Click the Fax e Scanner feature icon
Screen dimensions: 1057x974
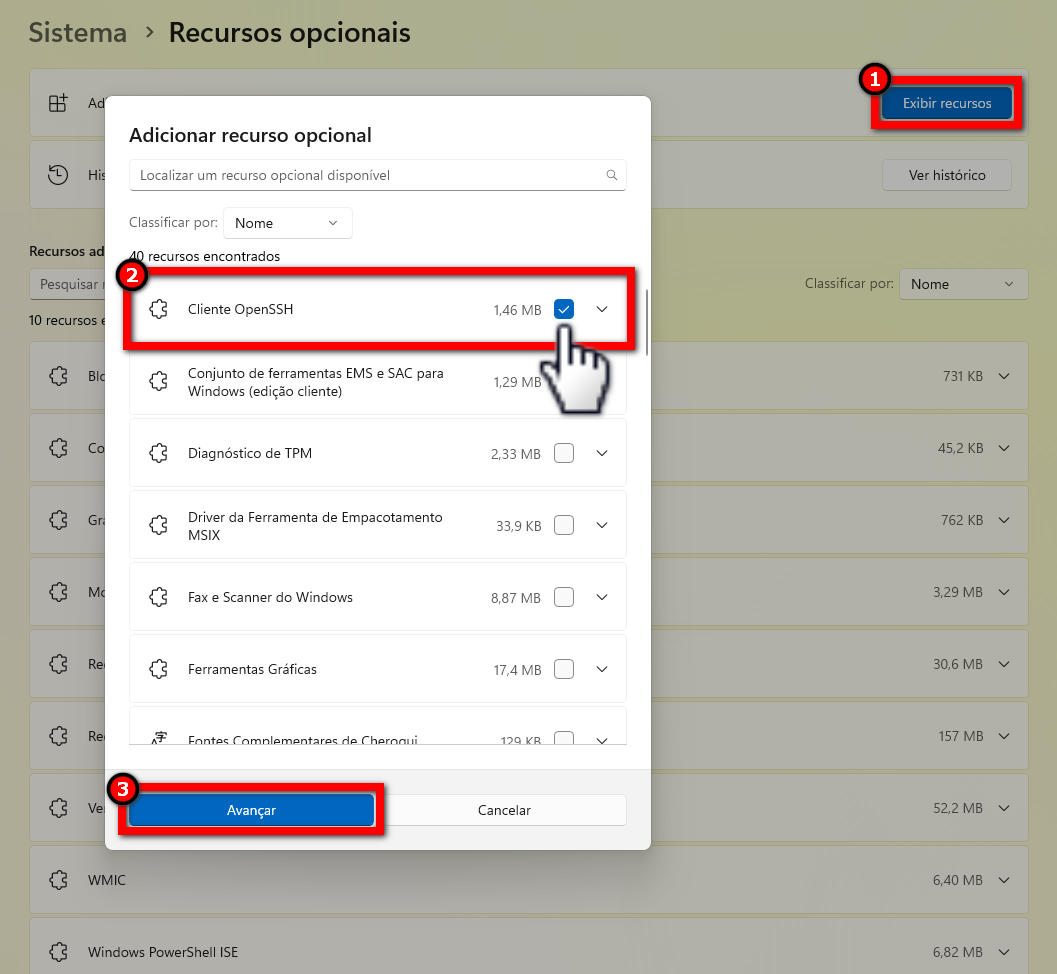pos(158,597)
